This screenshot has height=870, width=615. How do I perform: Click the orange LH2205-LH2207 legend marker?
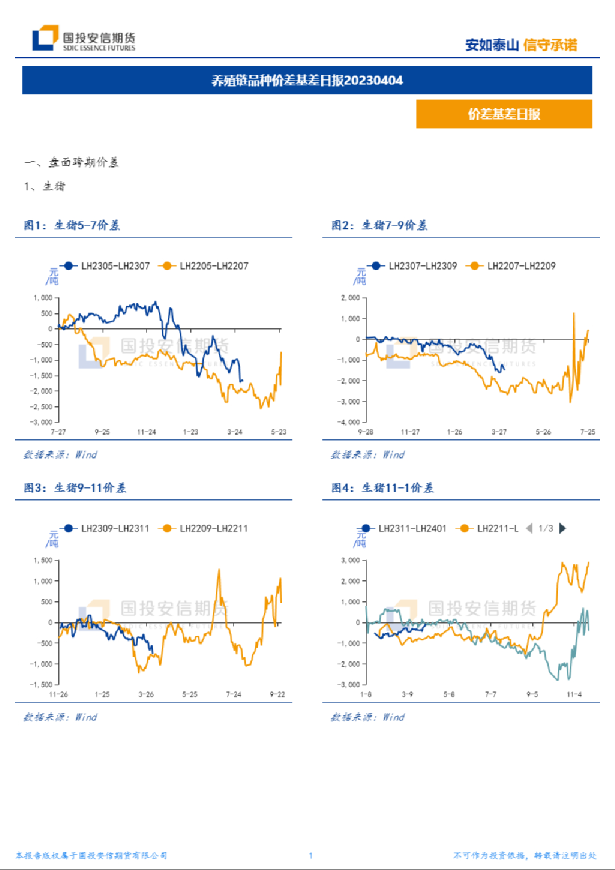coord(167,265)
